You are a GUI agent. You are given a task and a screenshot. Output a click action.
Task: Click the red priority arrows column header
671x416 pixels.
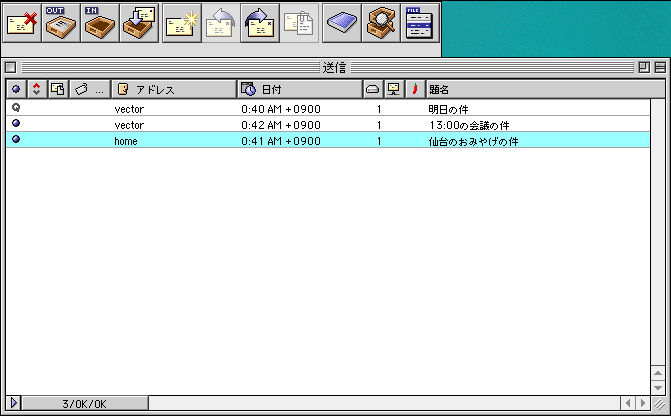[x=37, y=89]
